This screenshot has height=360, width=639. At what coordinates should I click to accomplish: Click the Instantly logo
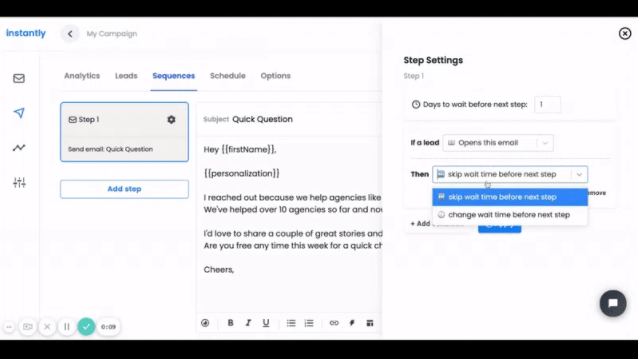click(x=26, y=33)
